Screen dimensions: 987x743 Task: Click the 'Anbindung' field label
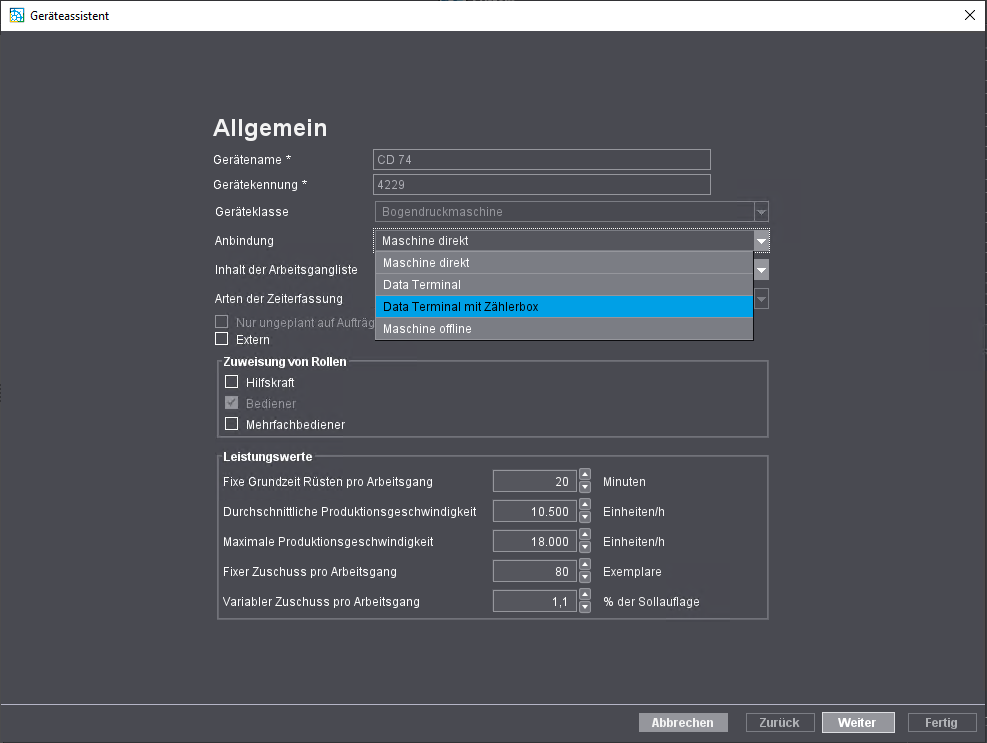[244, 241]
